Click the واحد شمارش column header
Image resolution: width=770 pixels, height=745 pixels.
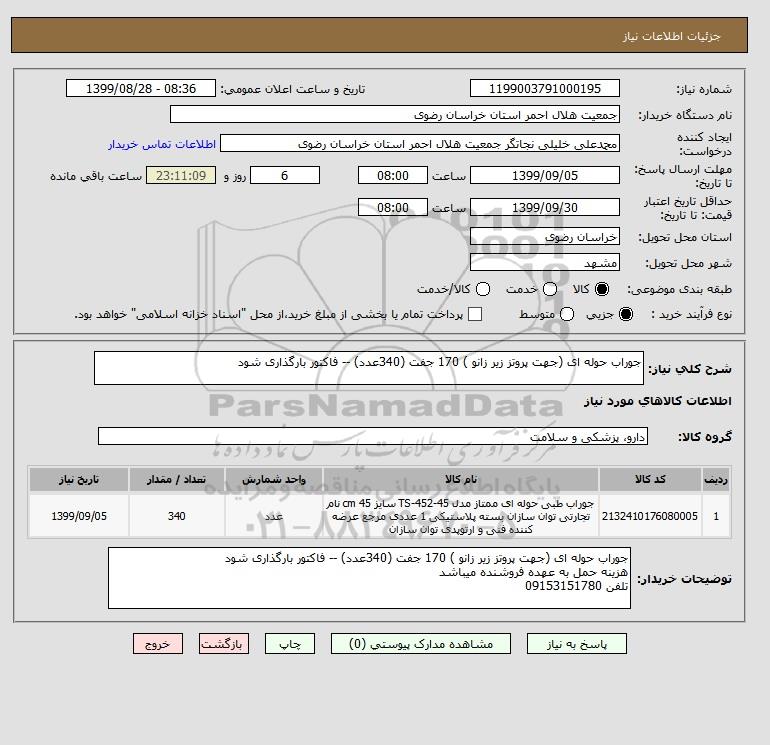click(274, 479)
